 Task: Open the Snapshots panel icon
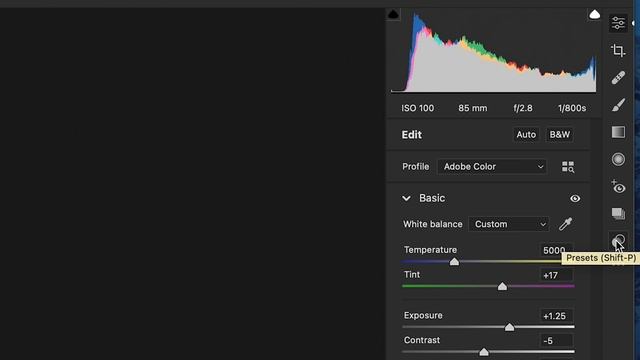[618, 213]
